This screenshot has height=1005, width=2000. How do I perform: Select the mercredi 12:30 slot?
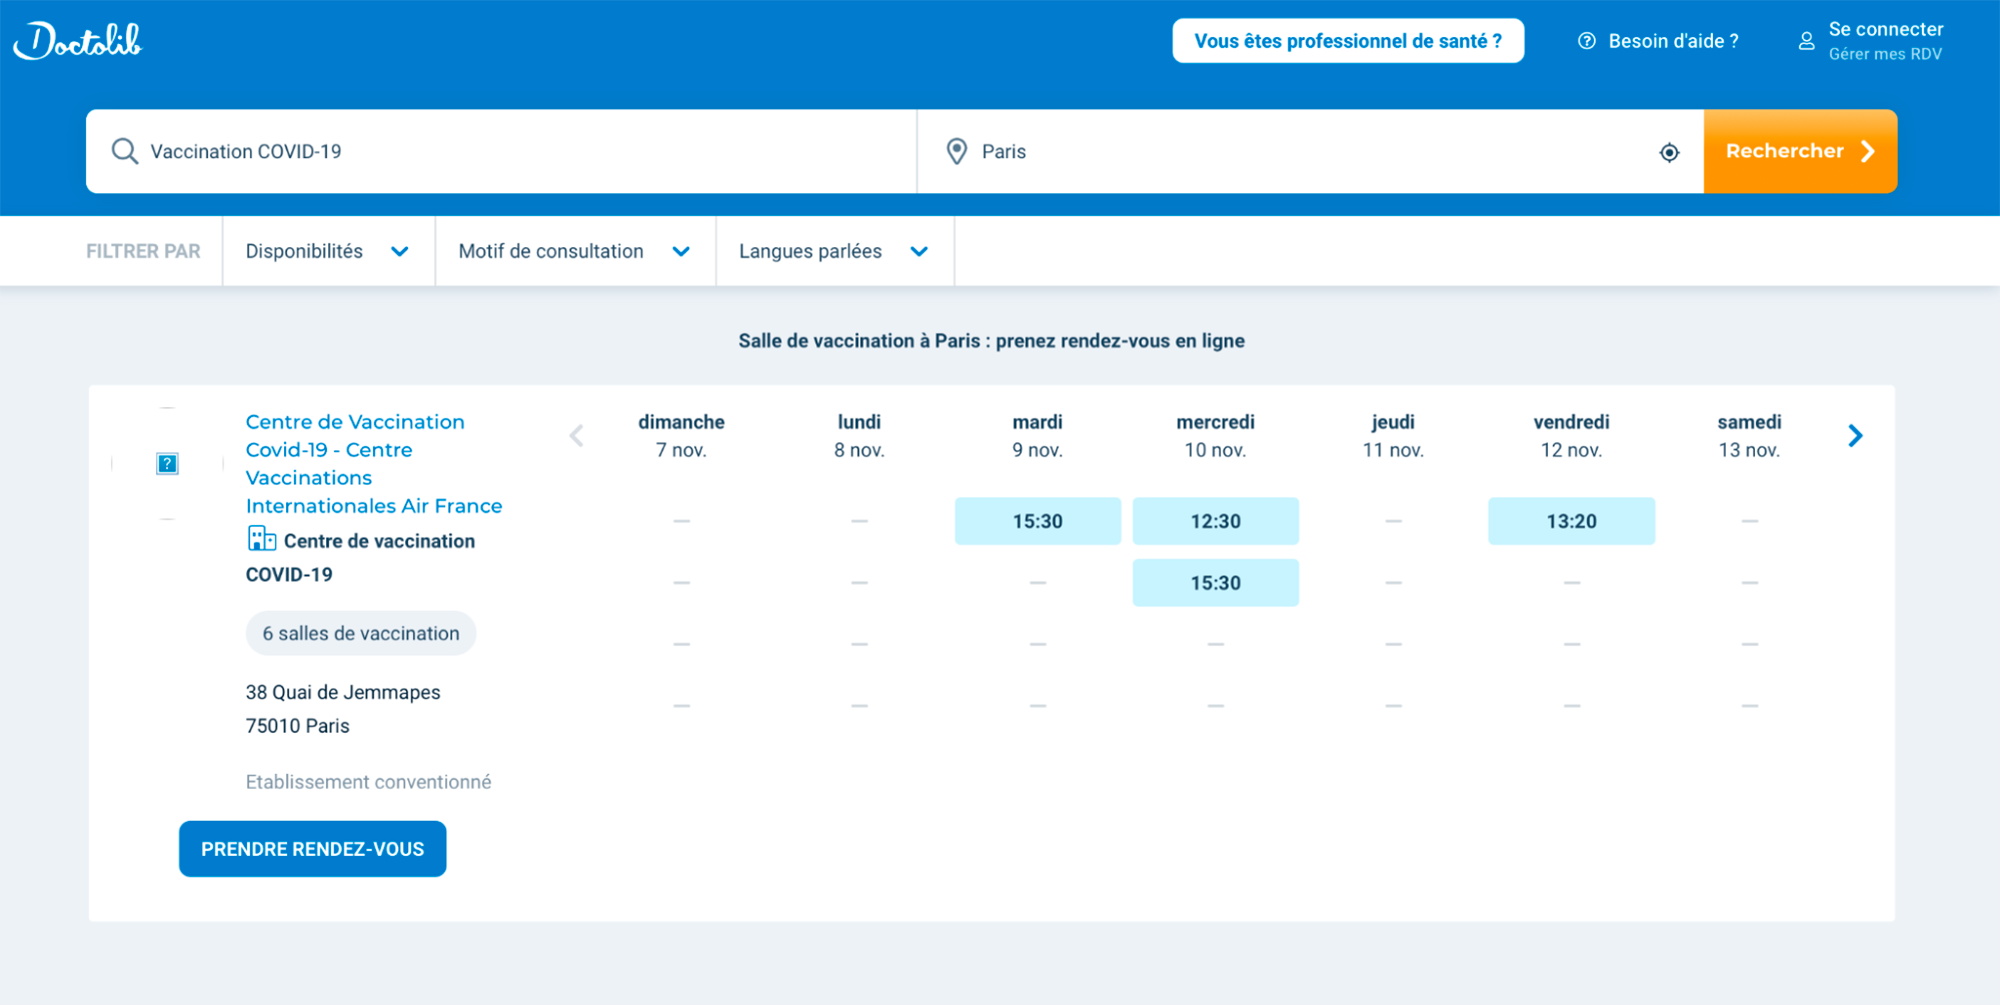1215,521
